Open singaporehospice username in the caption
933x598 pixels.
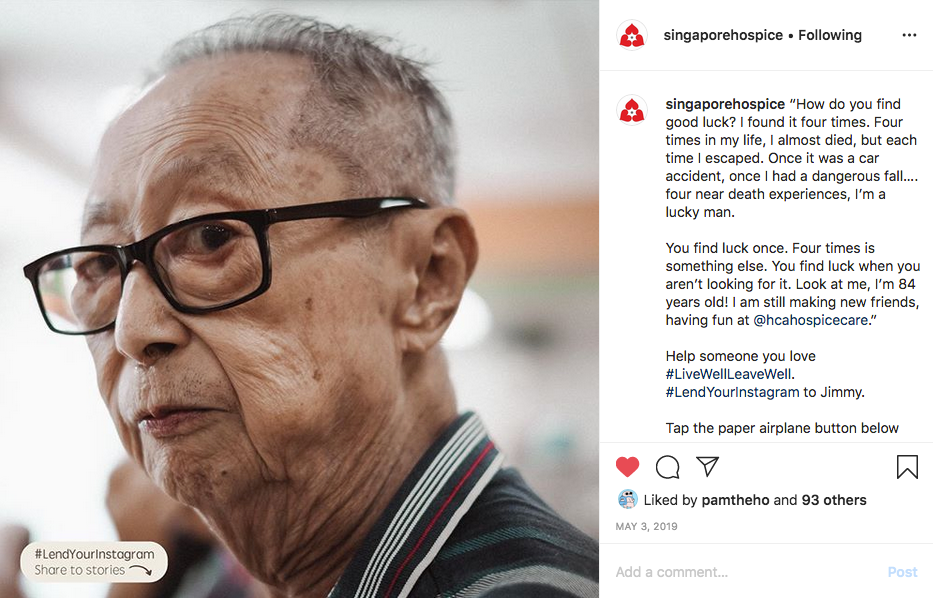pyautogui.click(x=725, y=104)
